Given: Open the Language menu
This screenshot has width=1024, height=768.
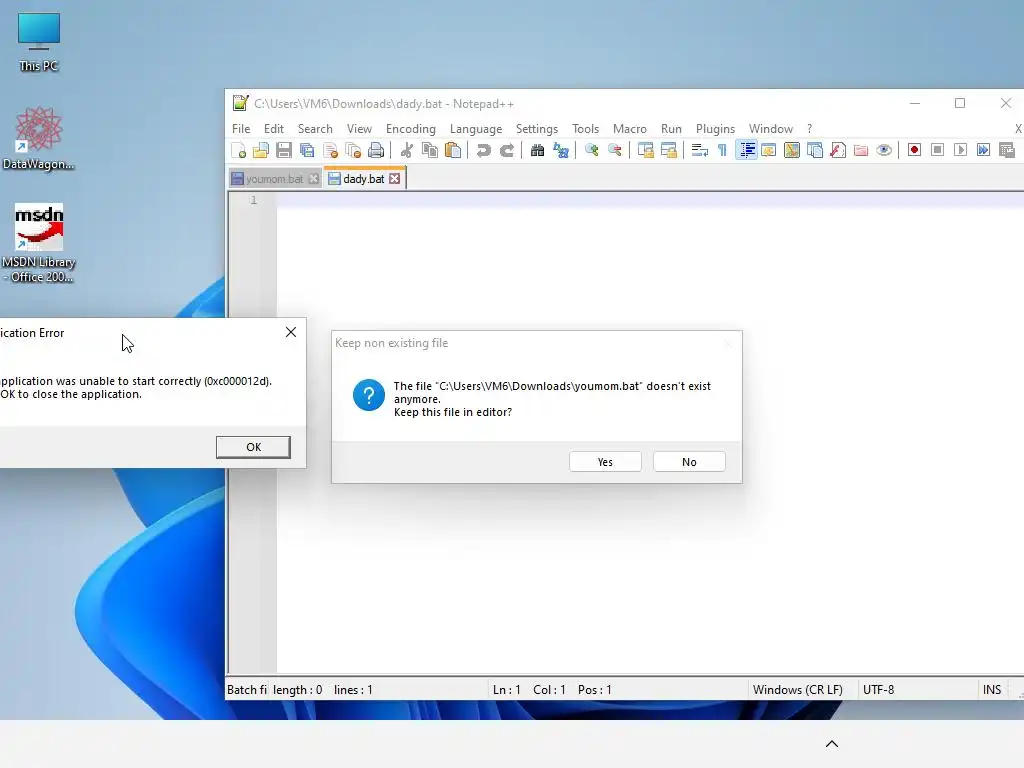Looking at the screenshot, I should [476, 129].
